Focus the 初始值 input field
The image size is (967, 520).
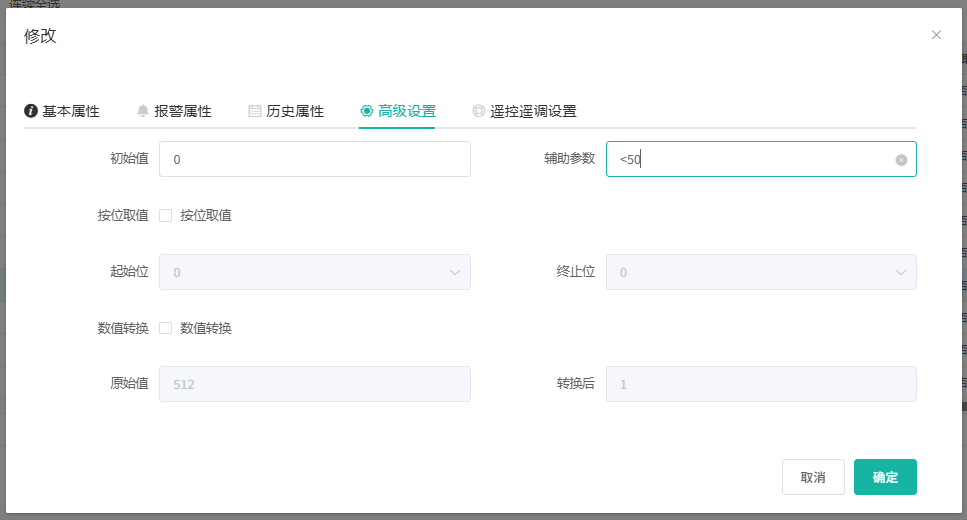pyautogui.click(x=314, y=159)
